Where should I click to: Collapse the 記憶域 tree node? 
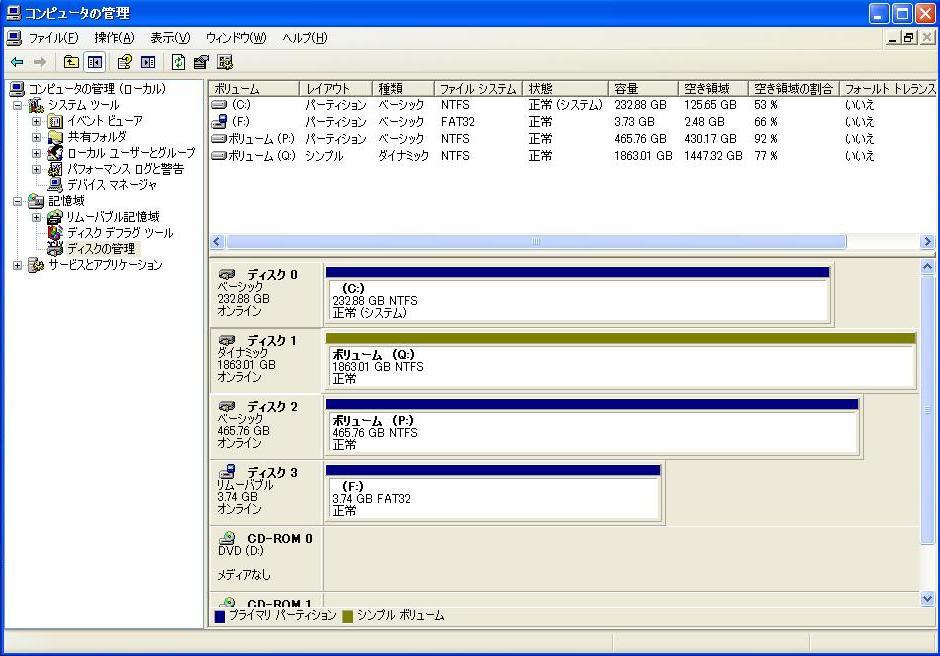17,201
